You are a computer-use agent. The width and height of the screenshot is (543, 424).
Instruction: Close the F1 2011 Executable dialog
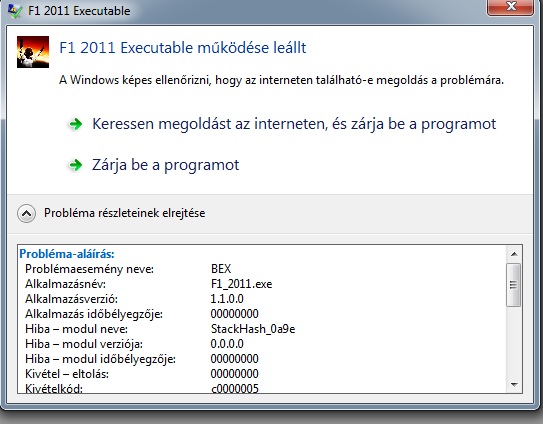pyautogui.click(x=510, y=7)
